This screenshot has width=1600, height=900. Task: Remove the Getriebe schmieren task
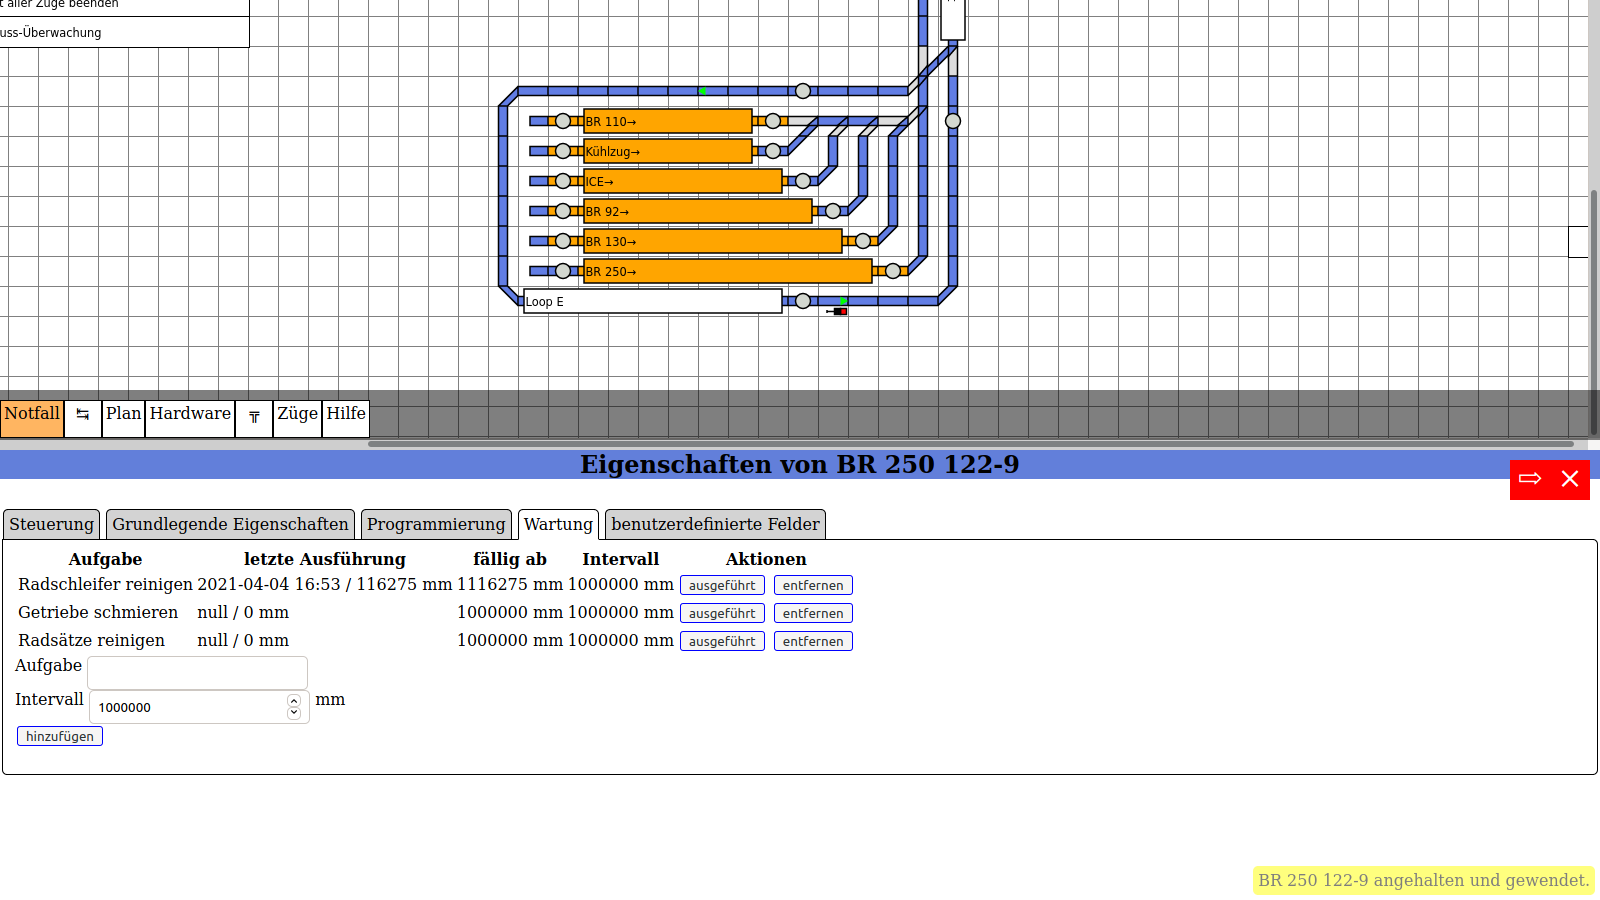point(813,613)
